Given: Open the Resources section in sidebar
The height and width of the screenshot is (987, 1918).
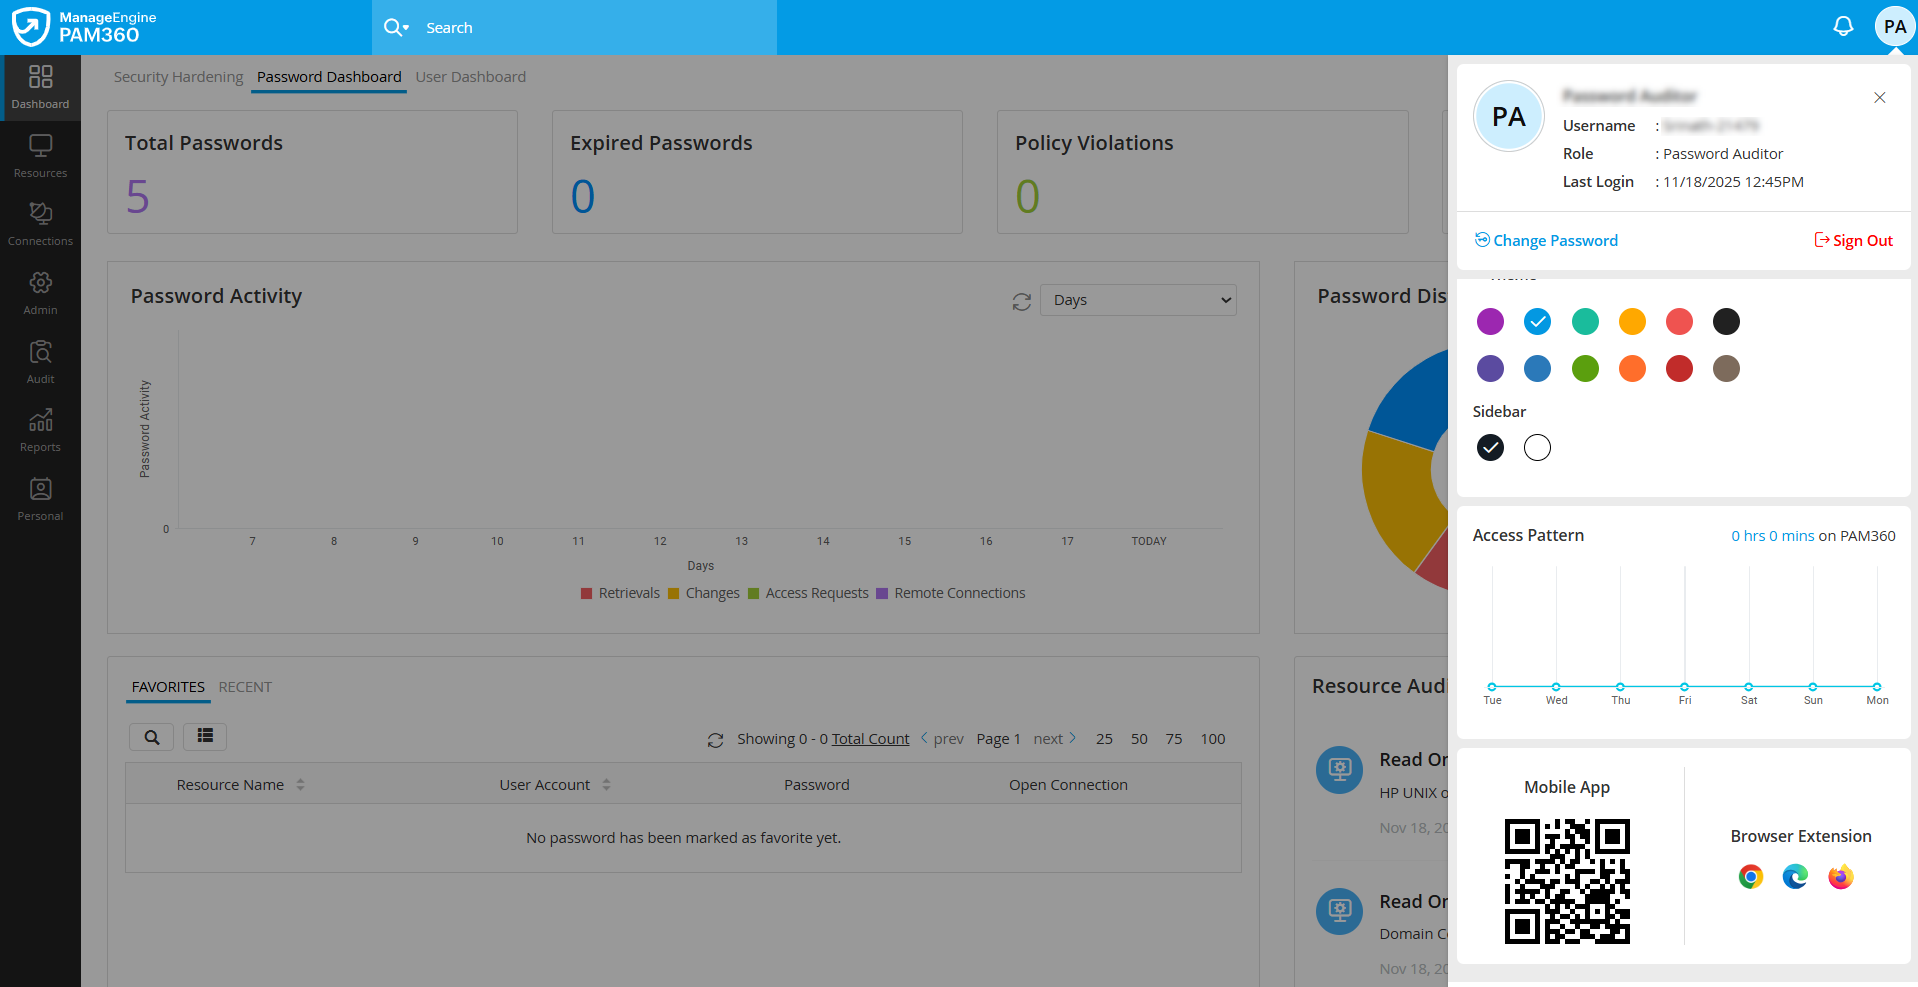Looking at the screenshot, I should pos(40,155).
